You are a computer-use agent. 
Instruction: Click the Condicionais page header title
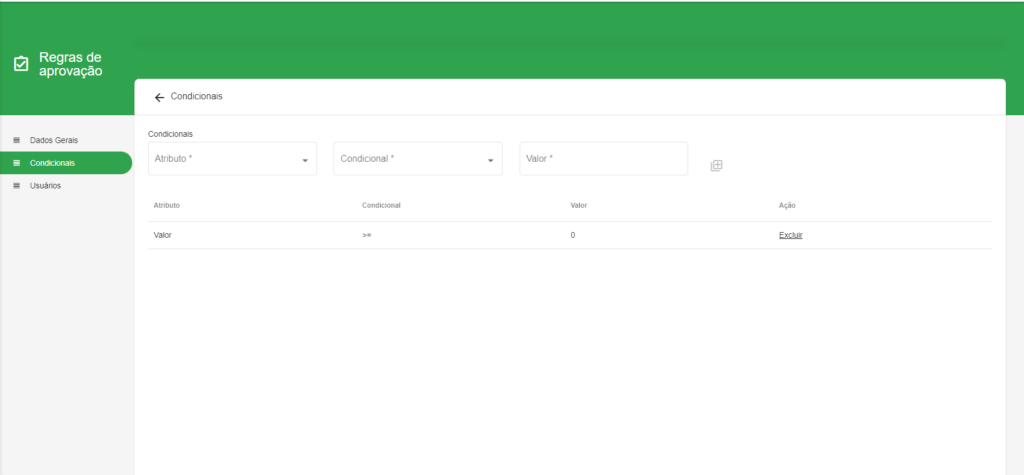pos(197,96)
